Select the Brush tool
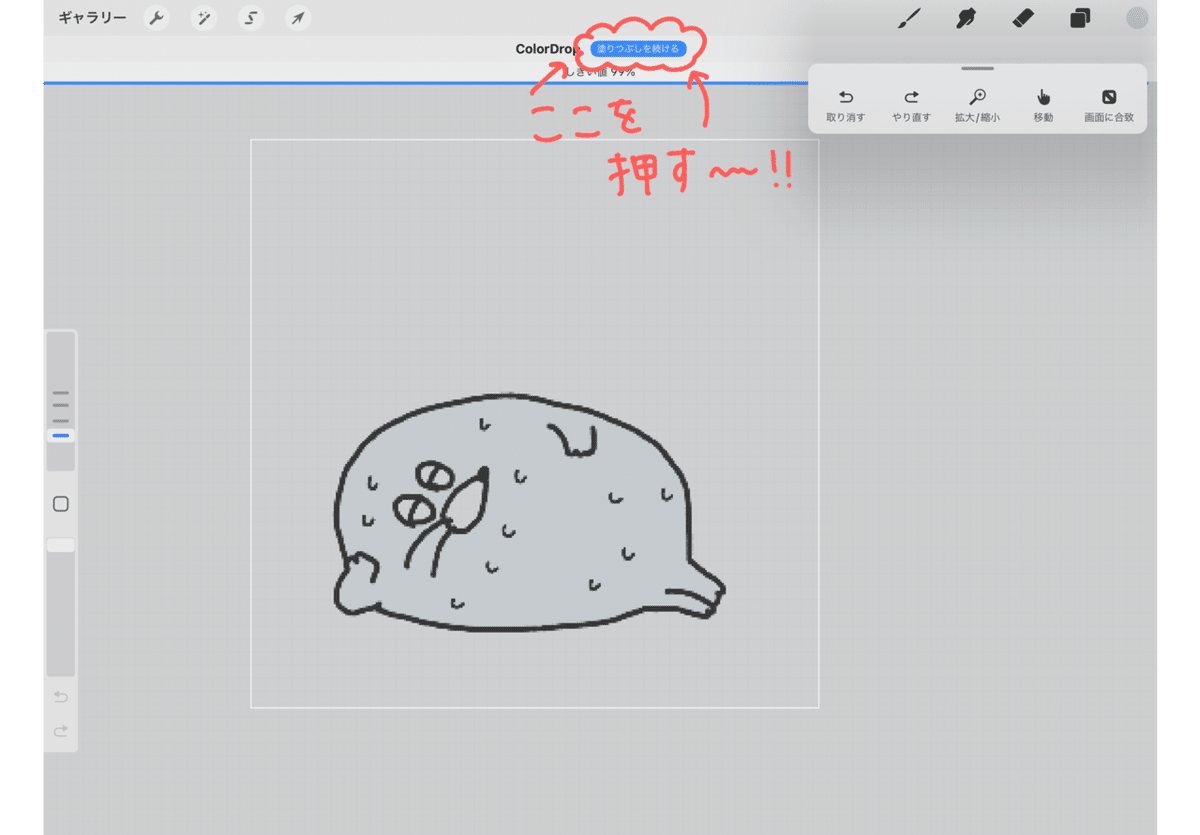Viewport: 1200px width, 835px height. 909,18
